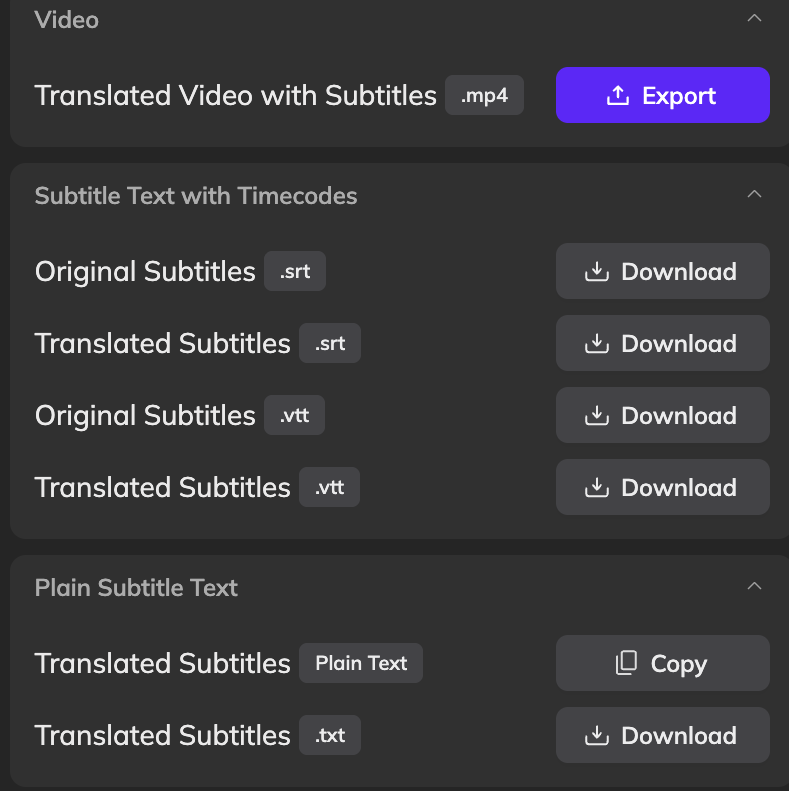Click the .vtt badge beside Translated Subtitles
Viewport: 789px width, 791px height.
point(329,488)
